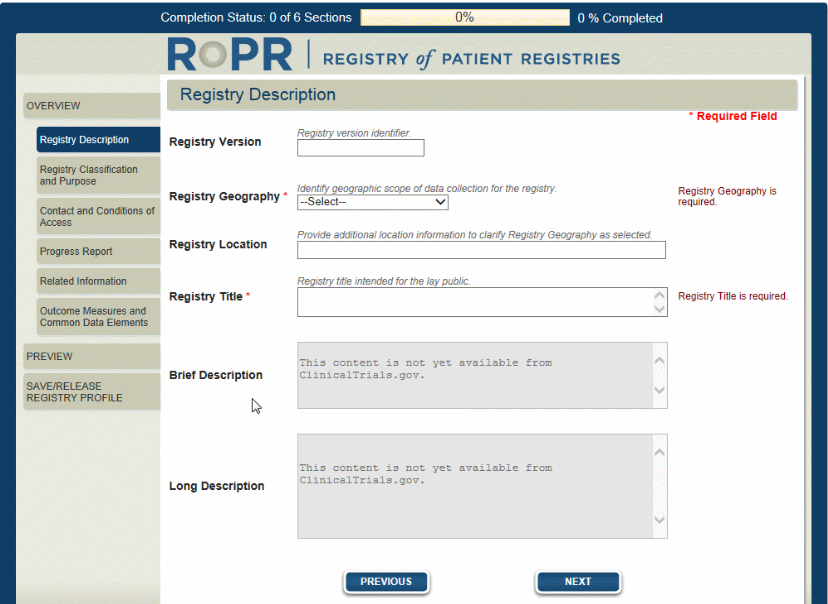Go to Registry Classification and Purpose
Screen dimensions: 828x604
pyautogui.click(x=98, y=175)
